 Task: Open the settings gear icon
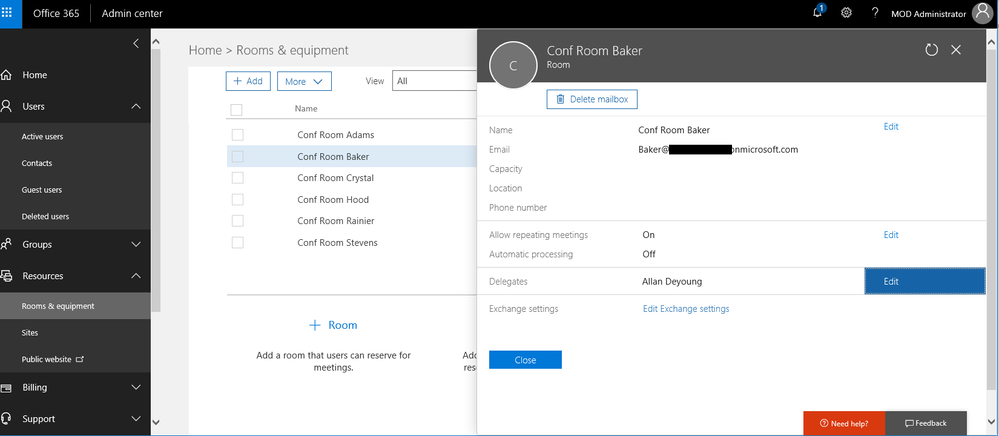[x=846, y=13]
